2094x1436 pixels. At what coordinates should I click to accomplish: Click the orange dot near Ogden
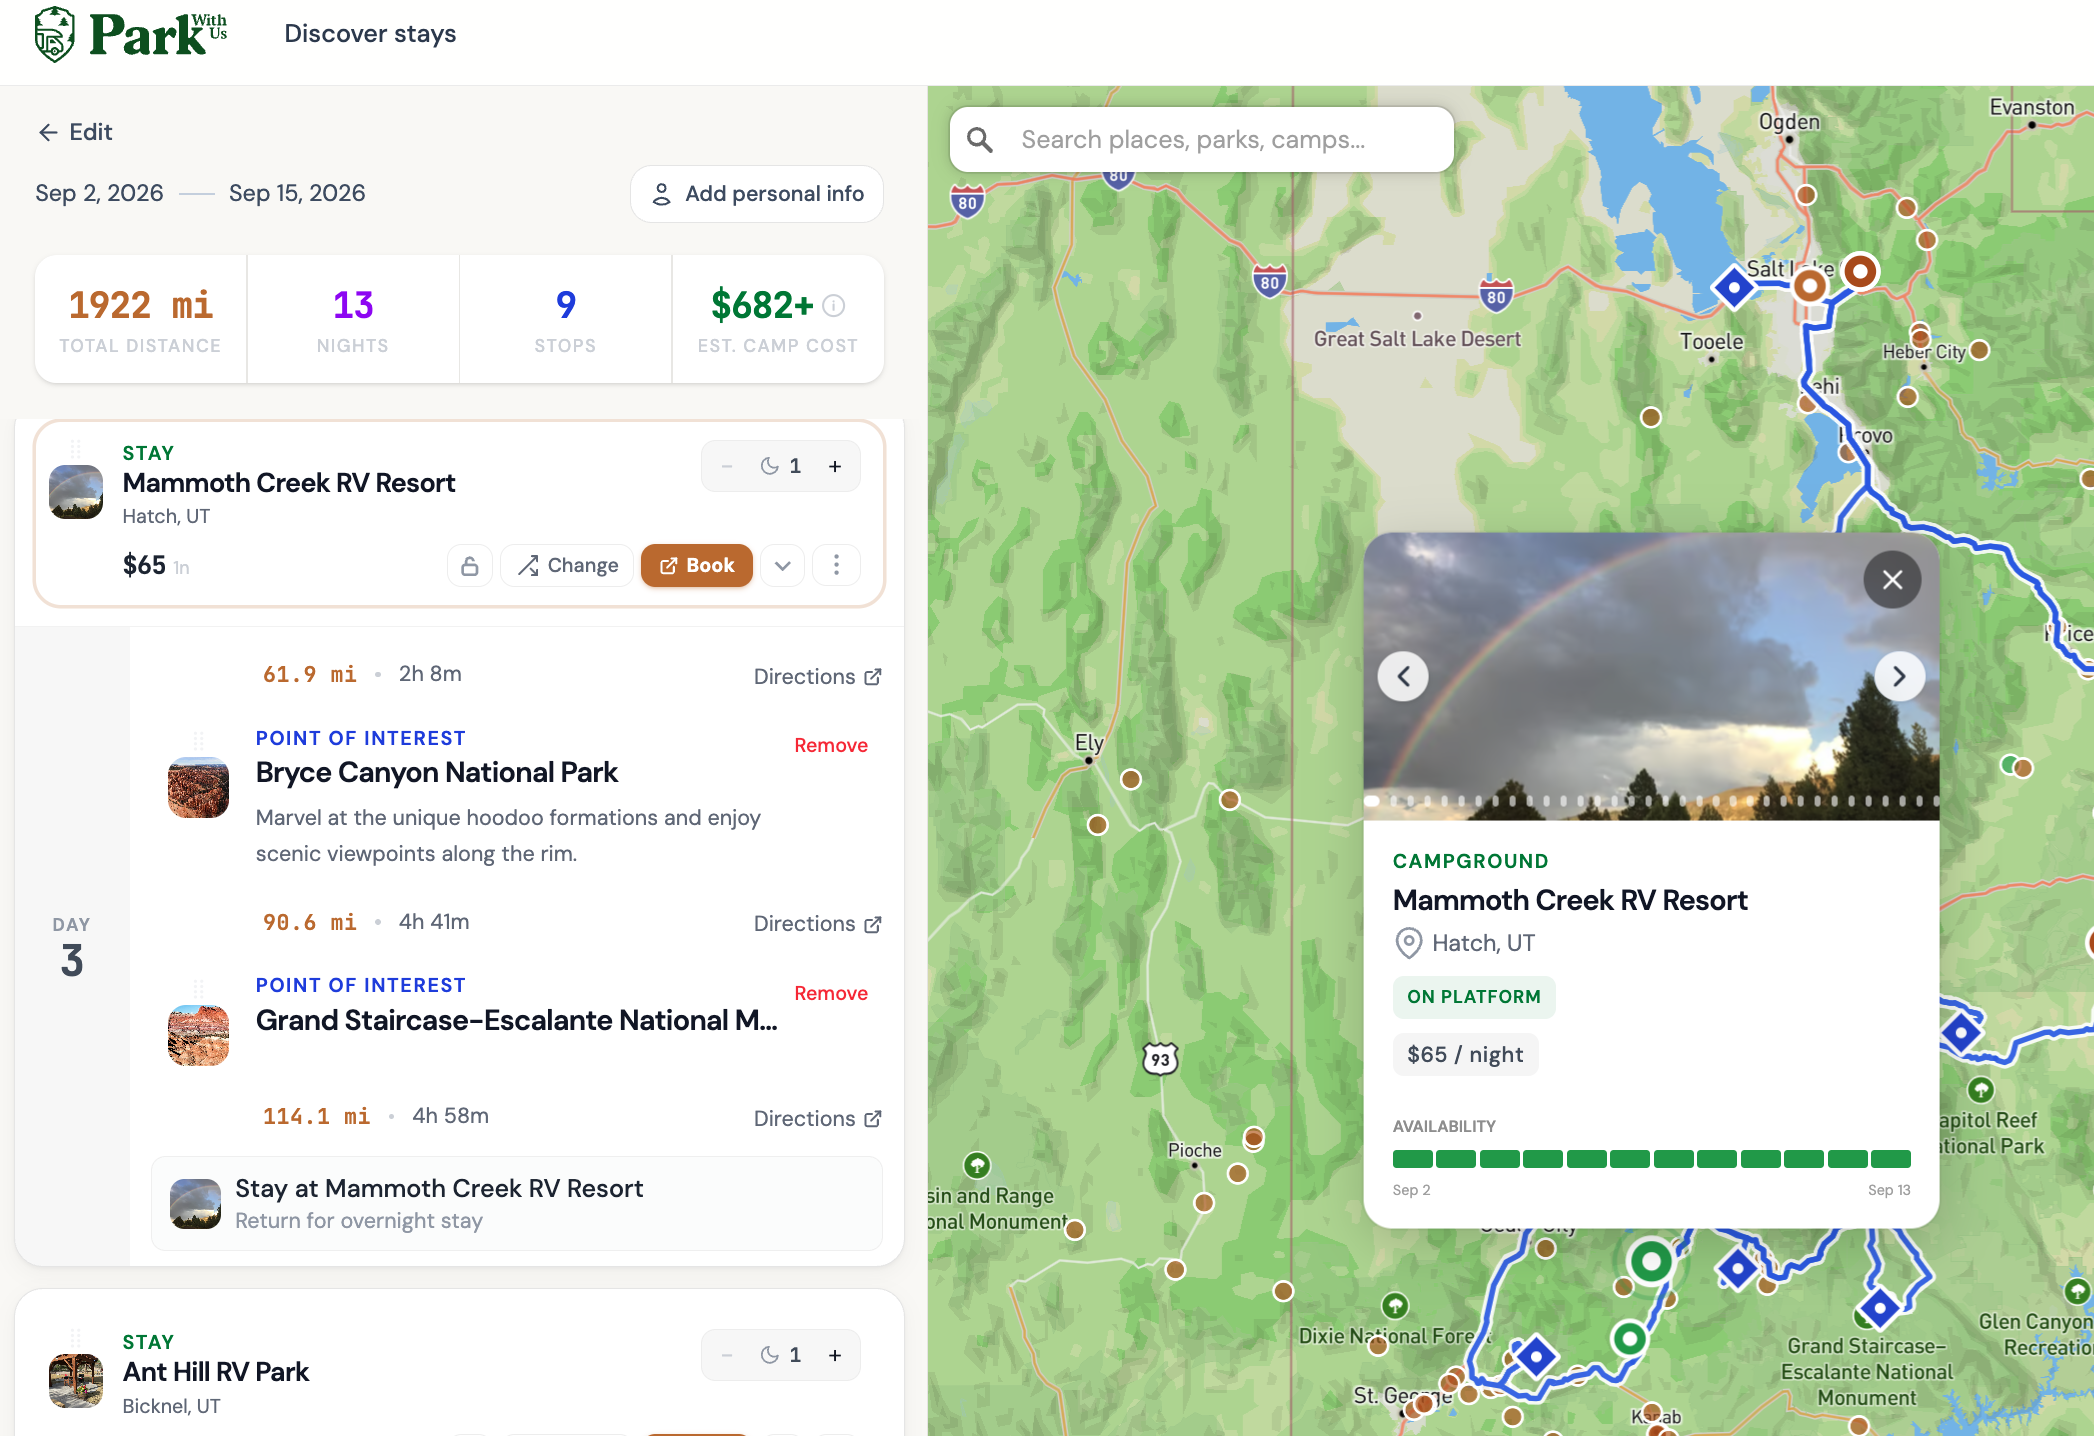(x=1806, y=195)
